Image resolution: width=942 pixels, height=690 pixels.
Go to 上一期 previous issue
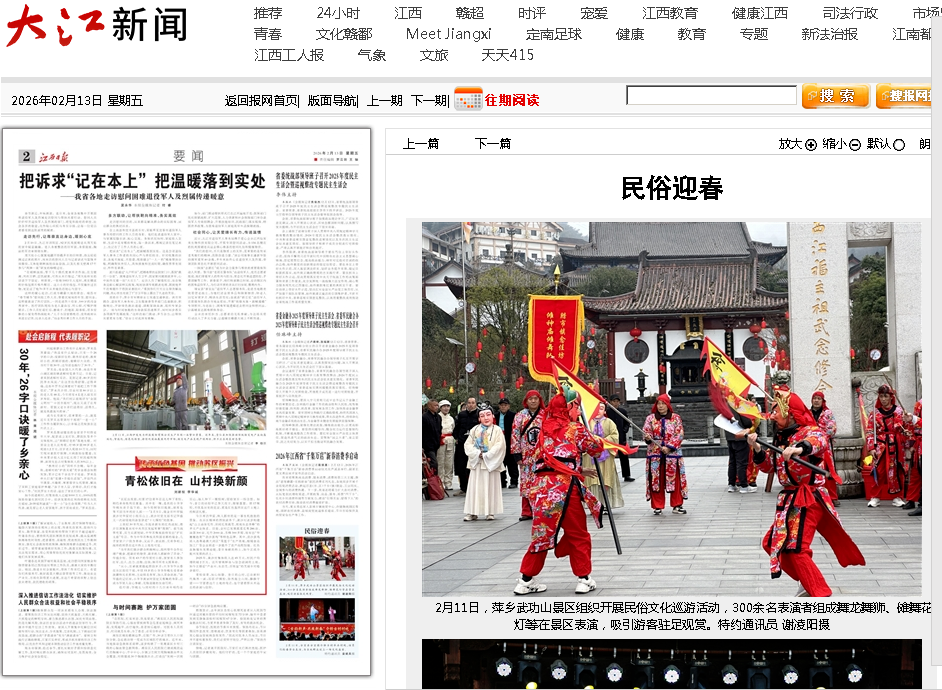[x=384, y=100]
